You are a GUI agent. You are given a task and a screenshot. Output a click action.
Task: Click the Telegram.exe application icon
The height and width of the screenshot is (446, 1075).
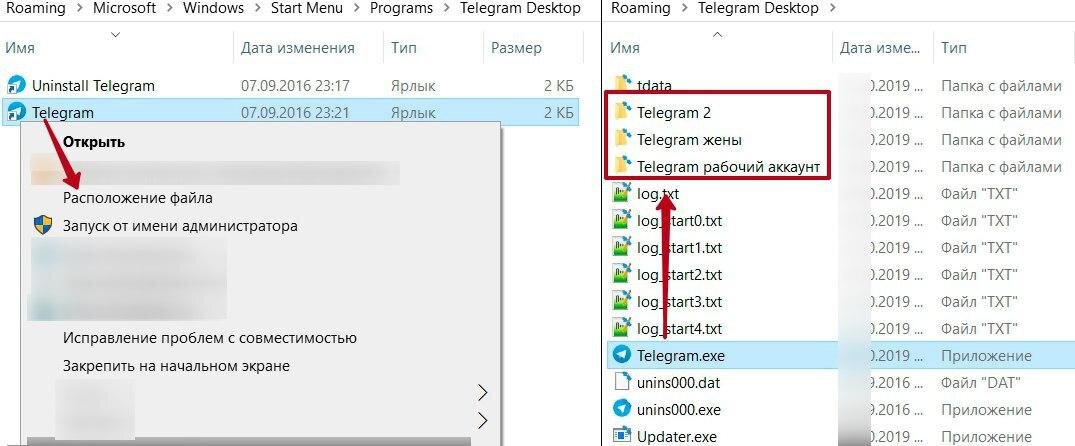point(622,356)
